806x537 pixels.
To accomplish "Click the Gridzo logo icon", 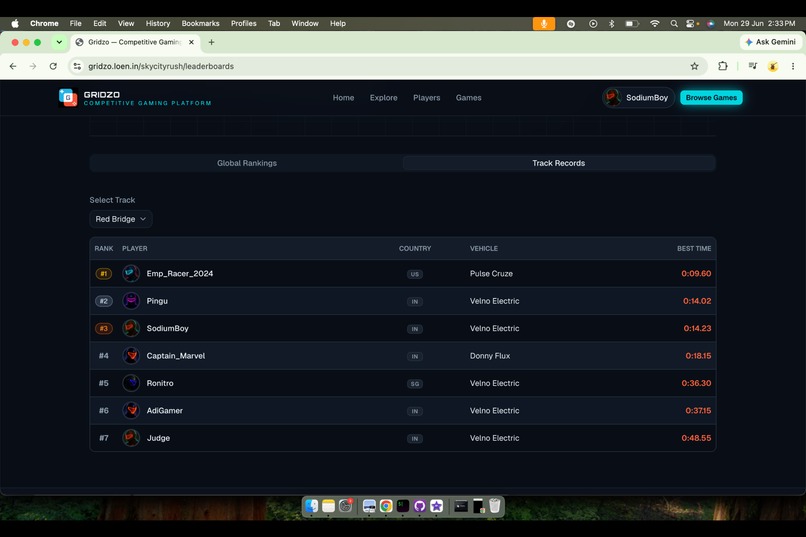I will 68,97.
